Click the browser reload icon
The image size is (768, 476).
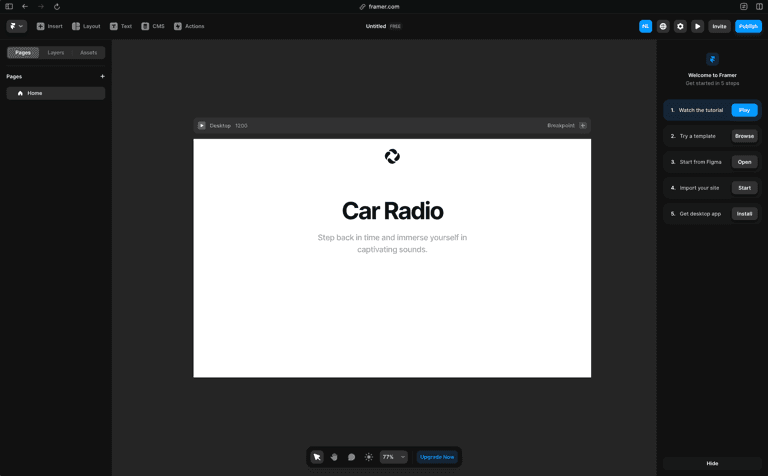[57, 6]
